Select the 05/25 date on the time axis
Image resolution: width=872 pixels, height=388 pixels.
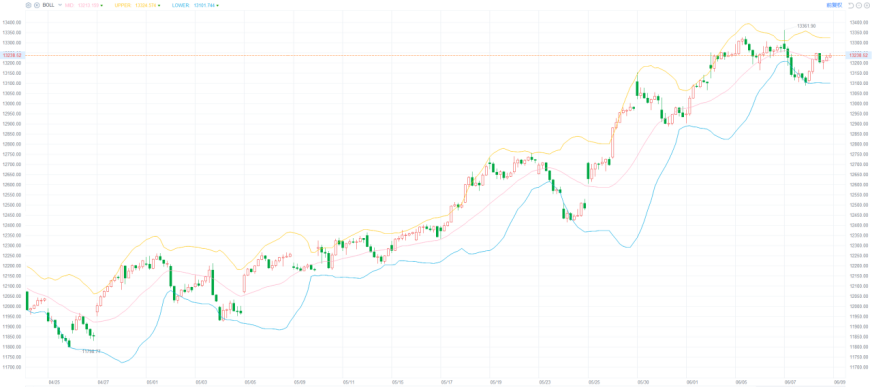(x=594, y=382)
